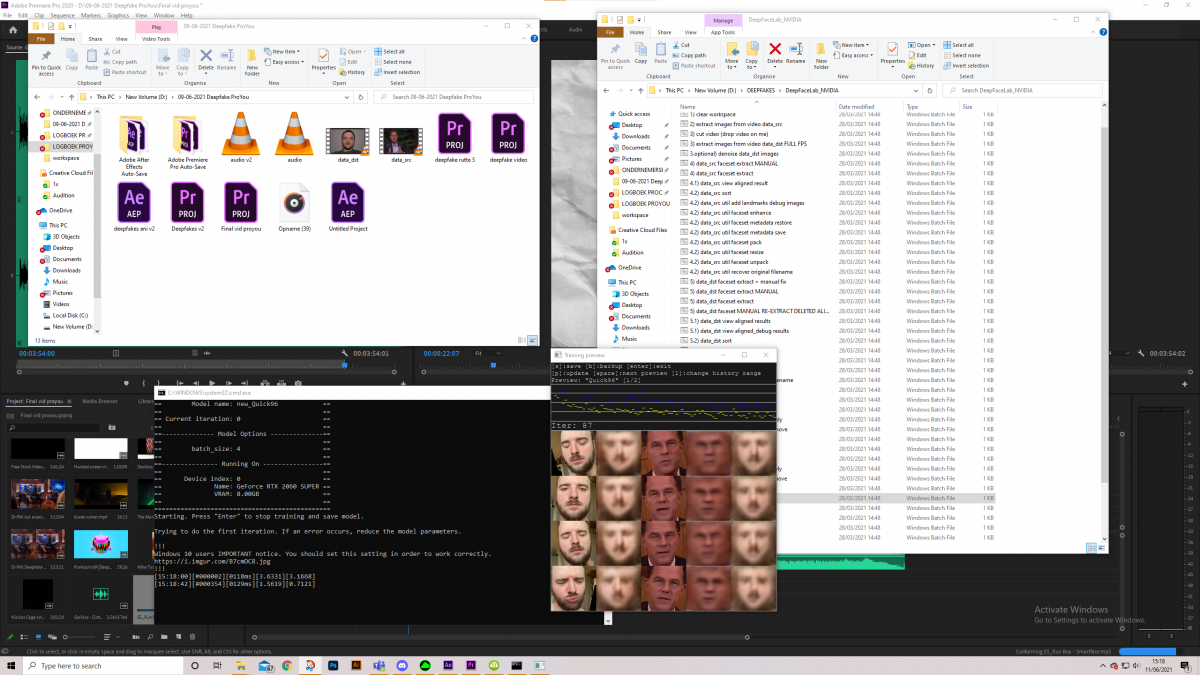Select the deepfake video Premiere project file

508,138
